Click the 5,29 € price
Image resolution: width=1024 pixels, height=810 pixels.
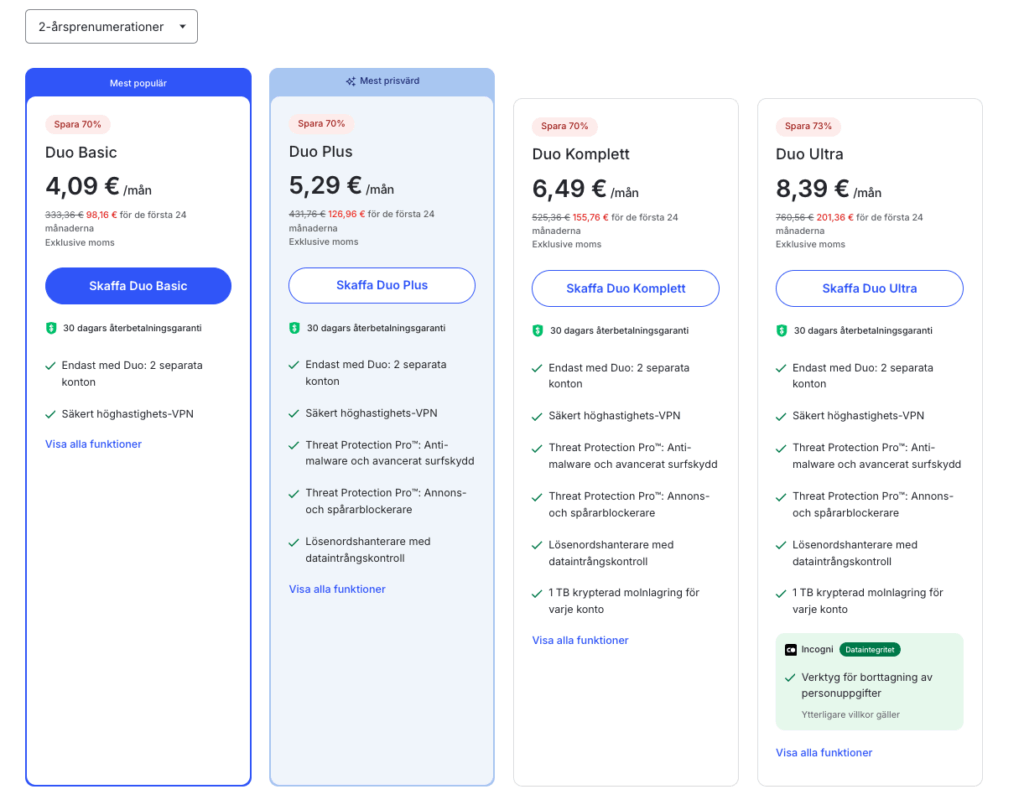(x=325, y=186)
